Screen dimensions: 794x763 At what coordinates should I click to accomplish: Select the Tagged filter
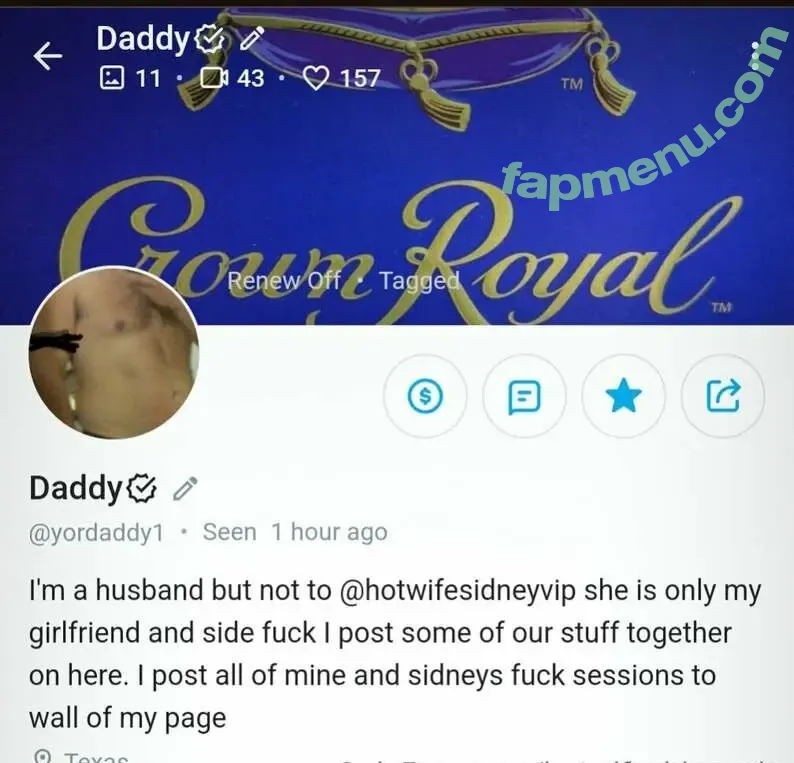tap(420, 281)
